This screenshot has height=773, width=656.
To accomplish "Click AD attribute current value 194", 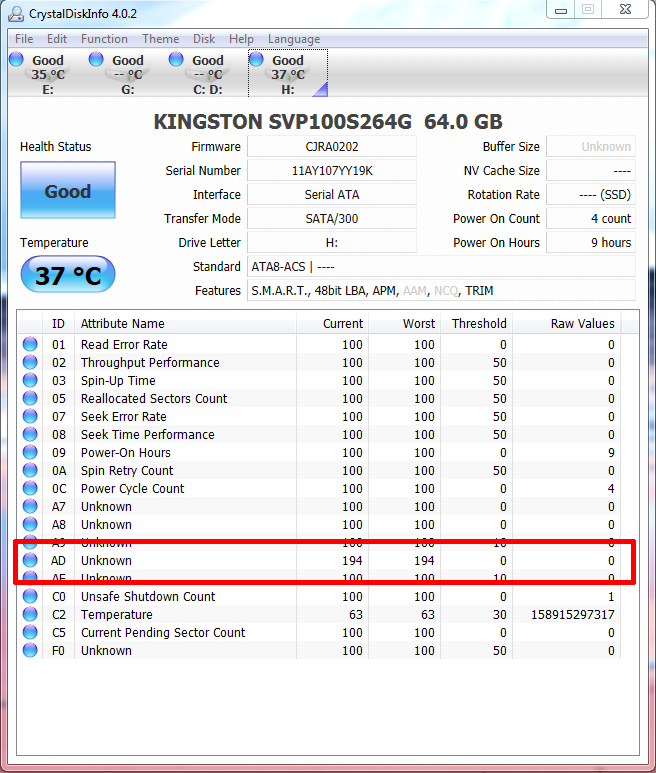I will tap(352, 561).
